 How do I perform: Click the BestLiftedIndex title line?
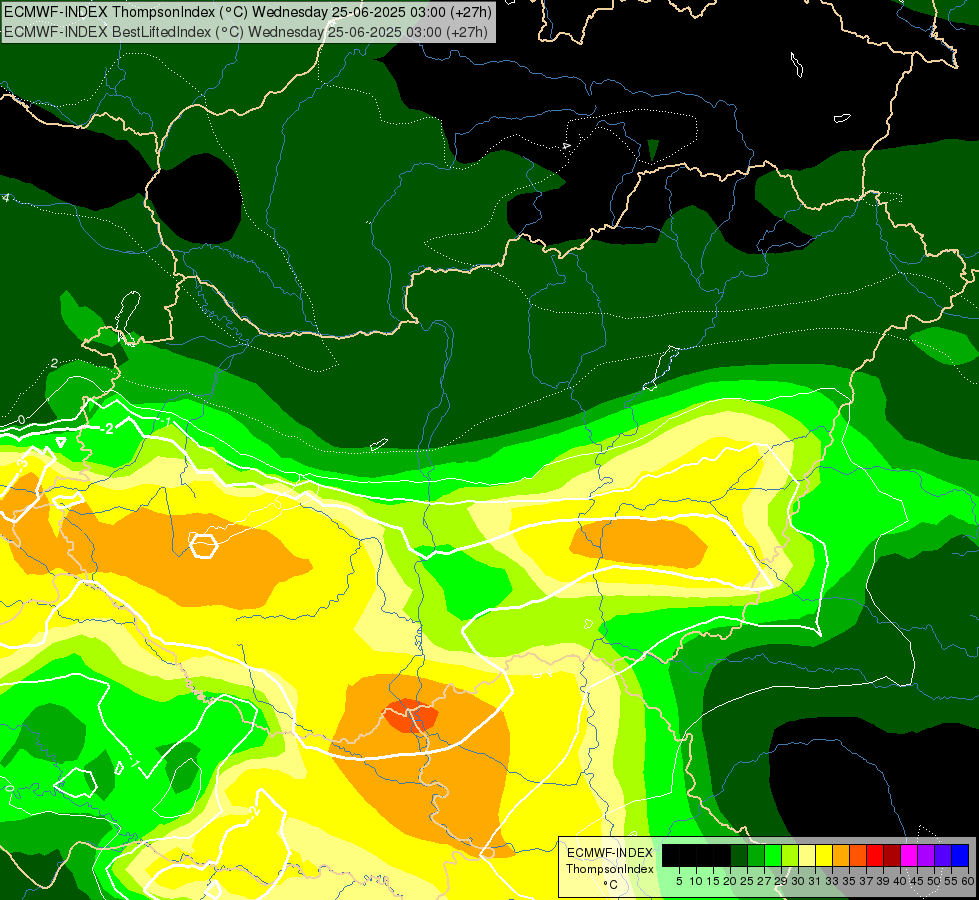click(245, 32)
